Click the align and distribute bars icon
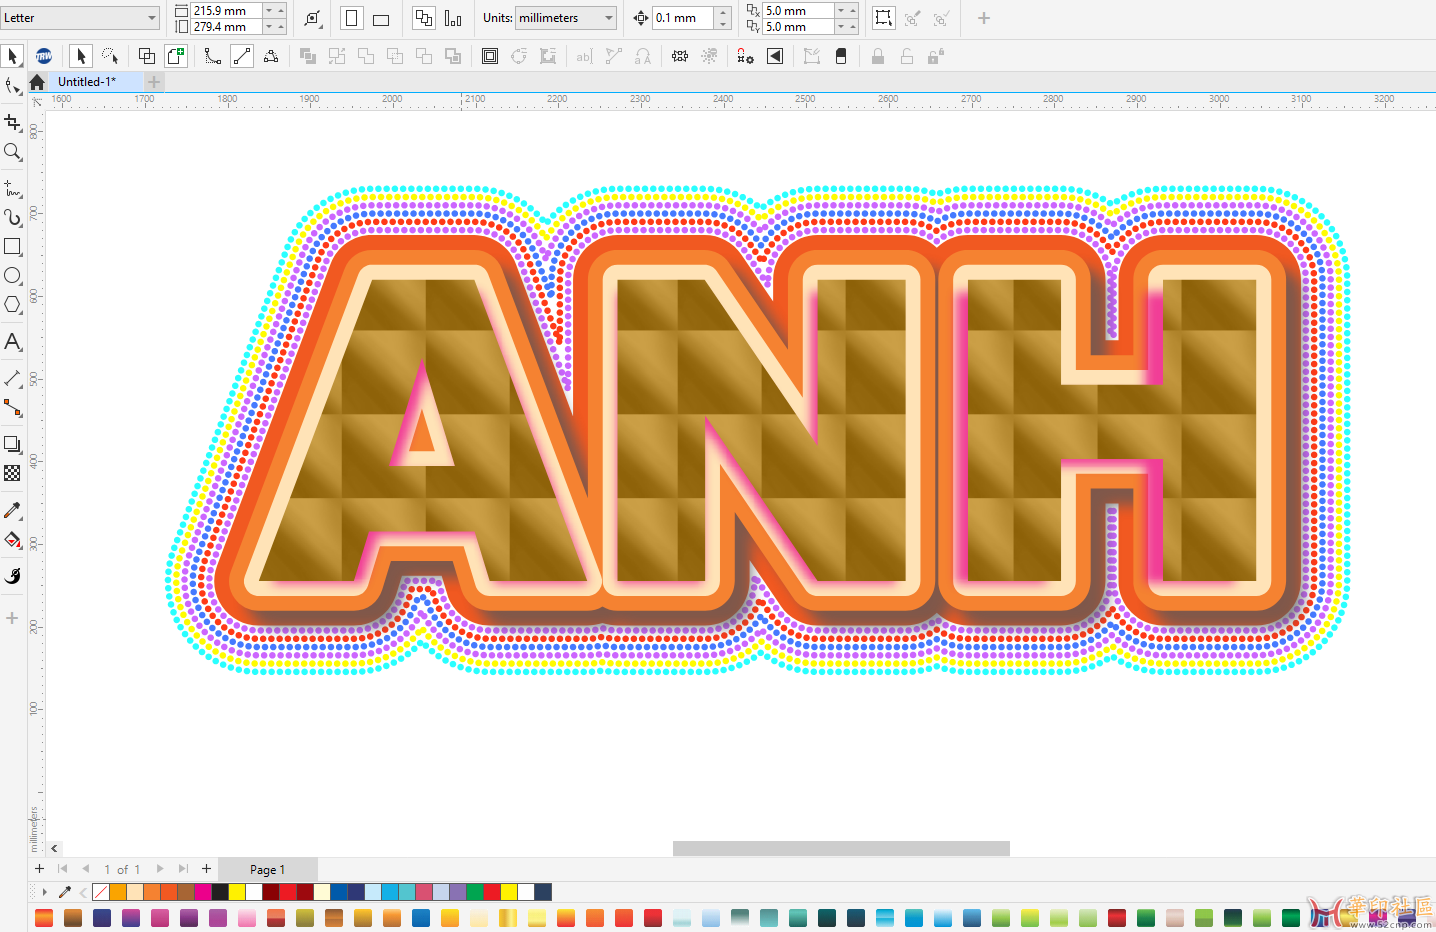This screenshot has height=932, width=1436. (x=453, y=18)
